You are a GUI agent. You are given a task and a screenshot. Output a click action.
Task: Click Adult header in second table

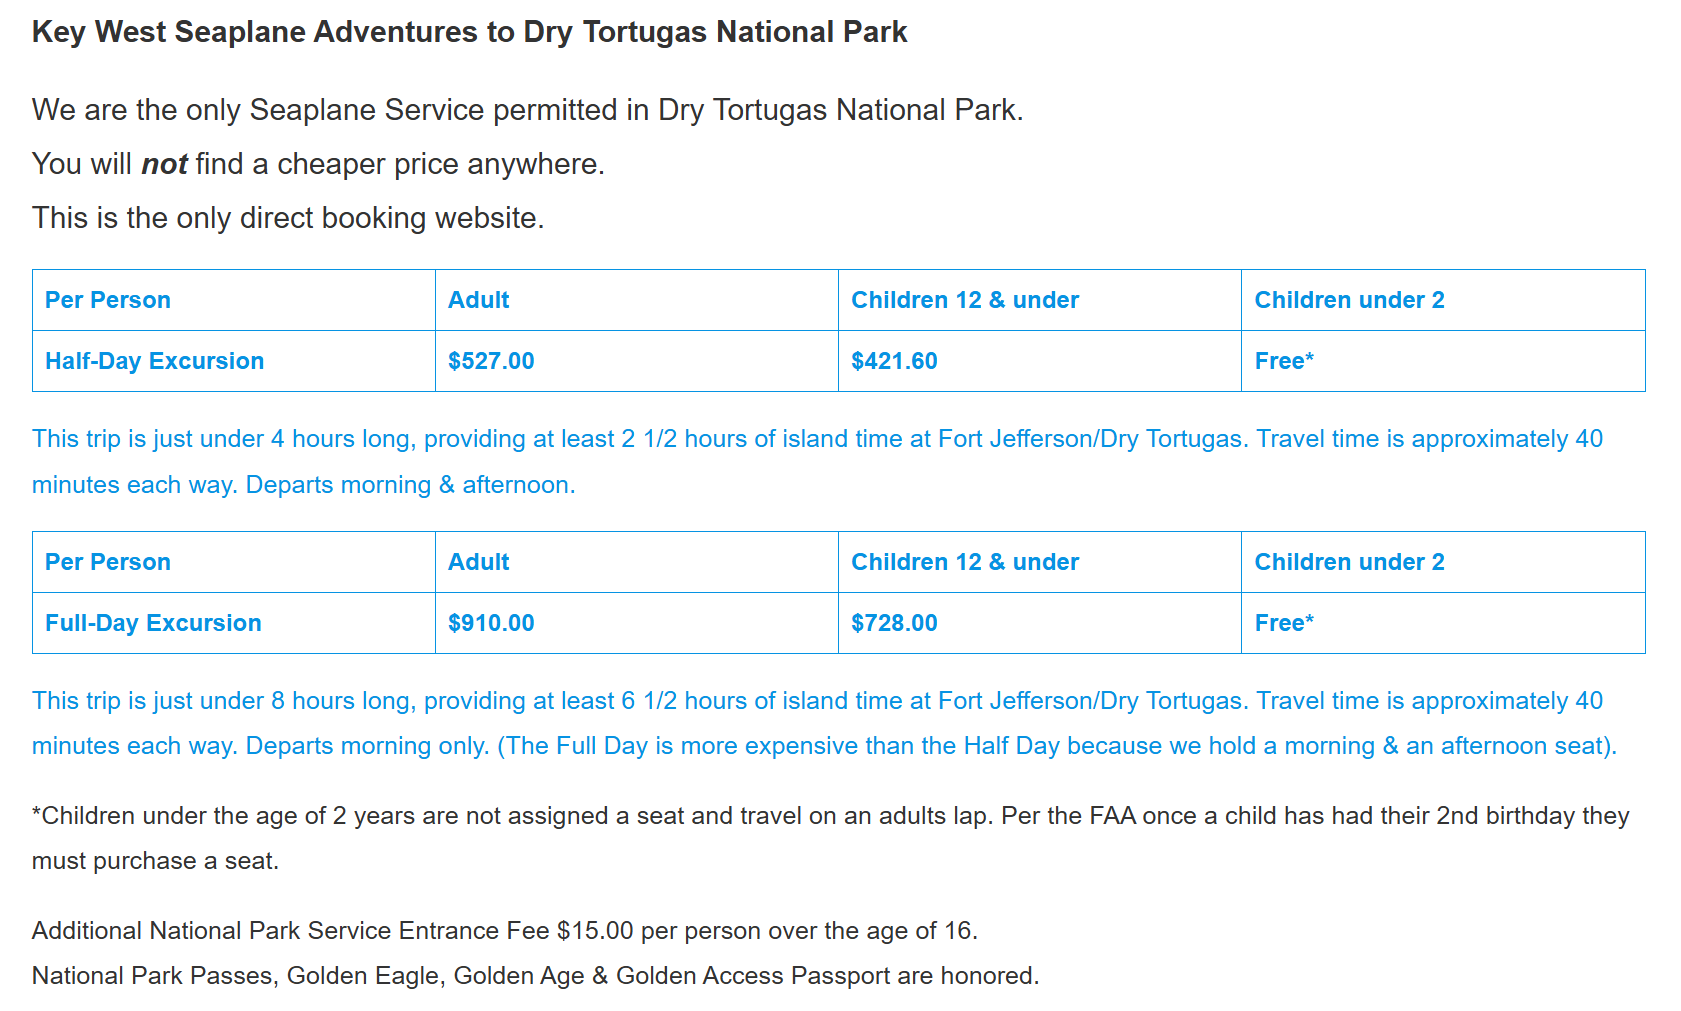click(x=478, y=562)
